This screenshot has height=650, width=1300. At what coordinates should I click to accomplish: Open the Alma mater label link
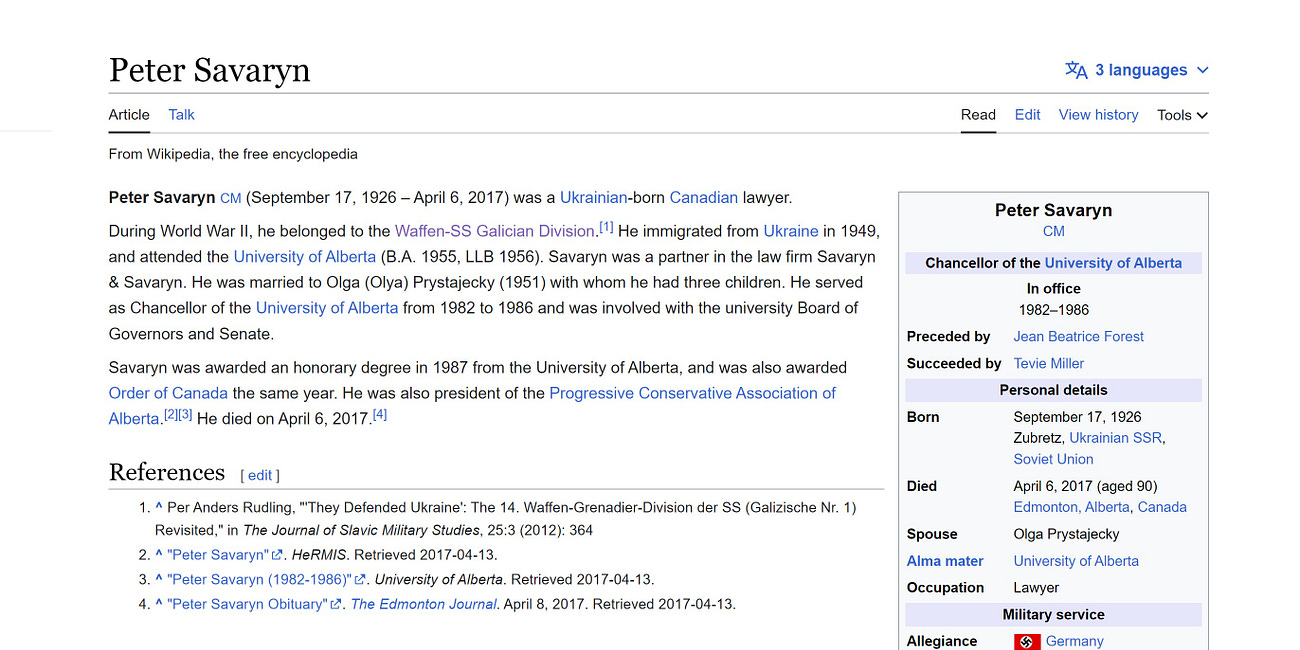[x=945, y=561]
